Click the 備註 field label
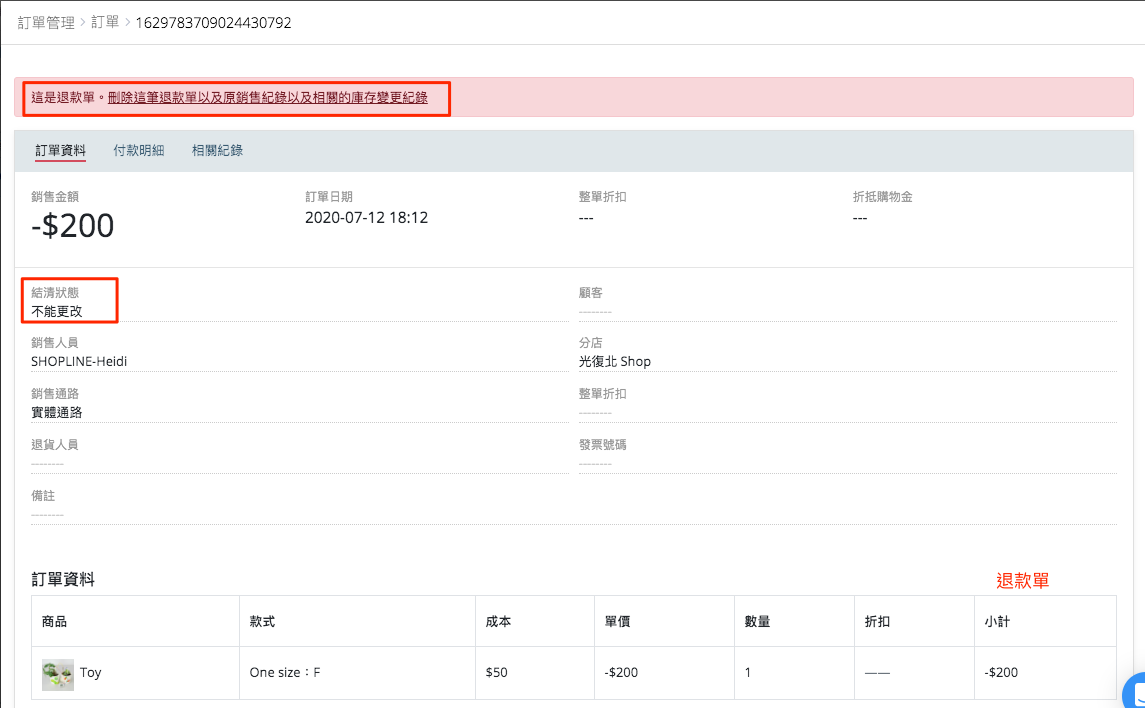 (43, 496)
